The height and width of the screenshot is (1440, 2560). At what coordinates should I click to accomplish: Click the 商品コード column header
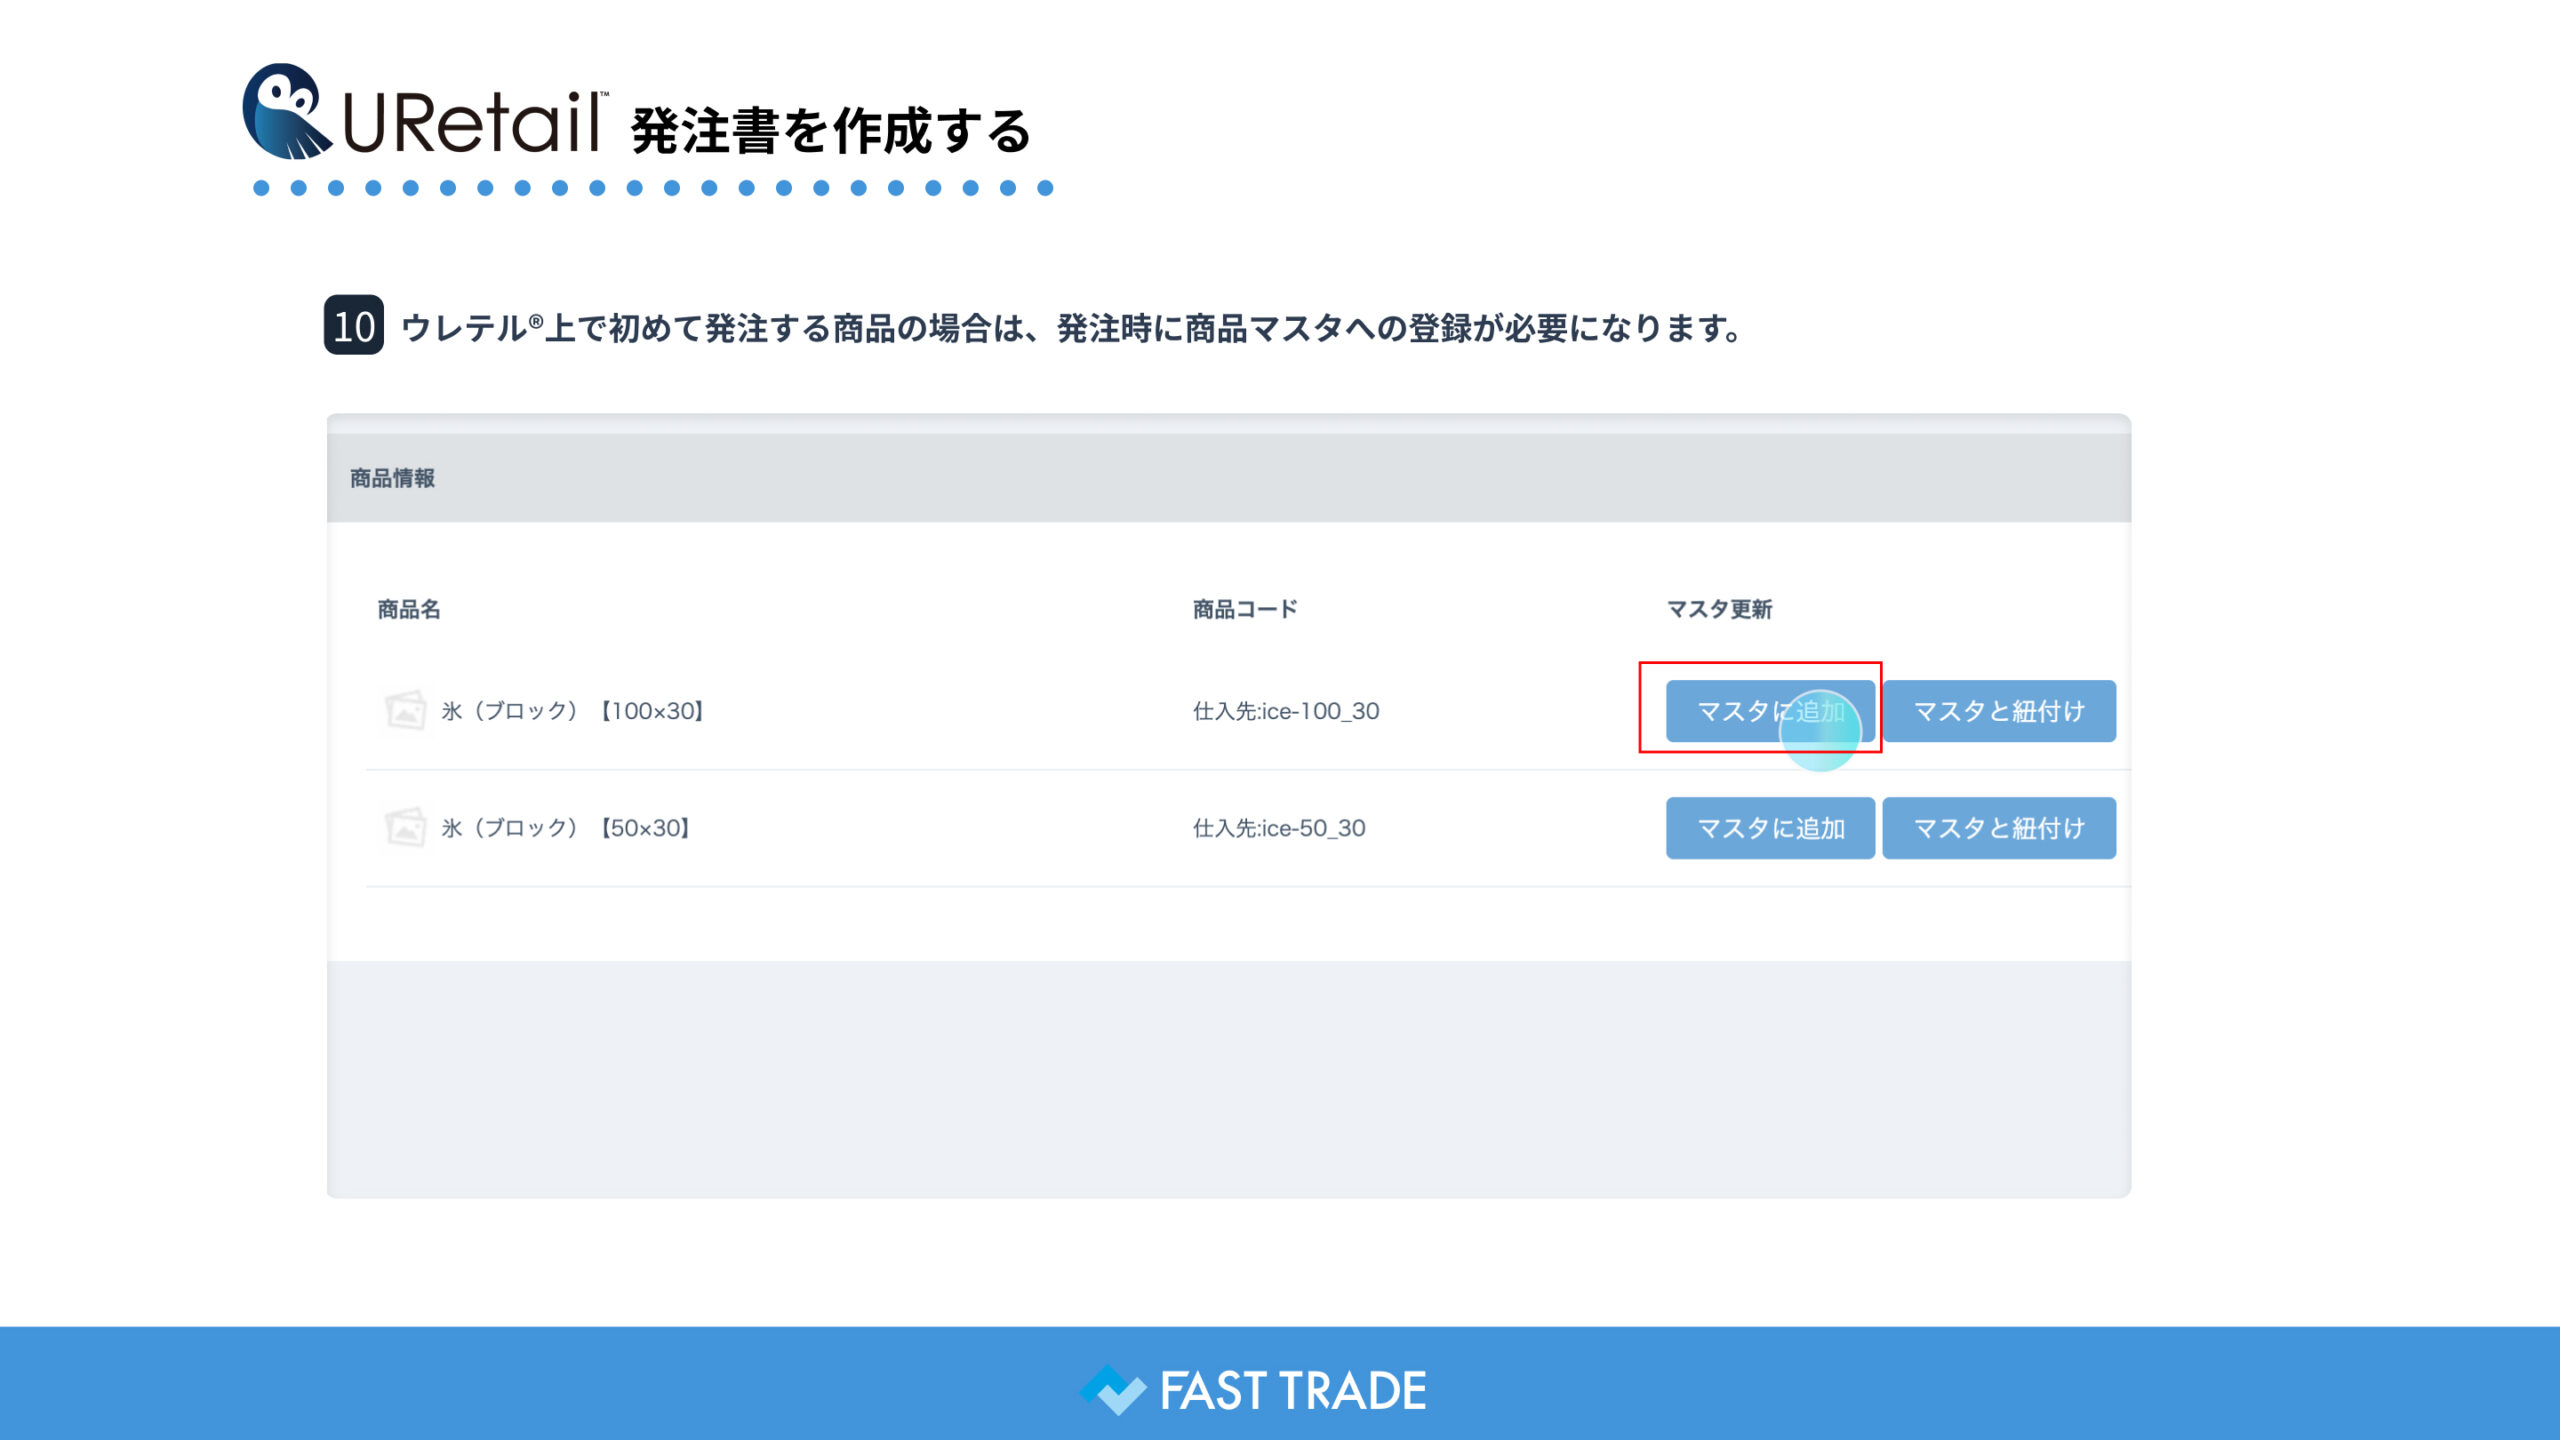[1244, 609]
